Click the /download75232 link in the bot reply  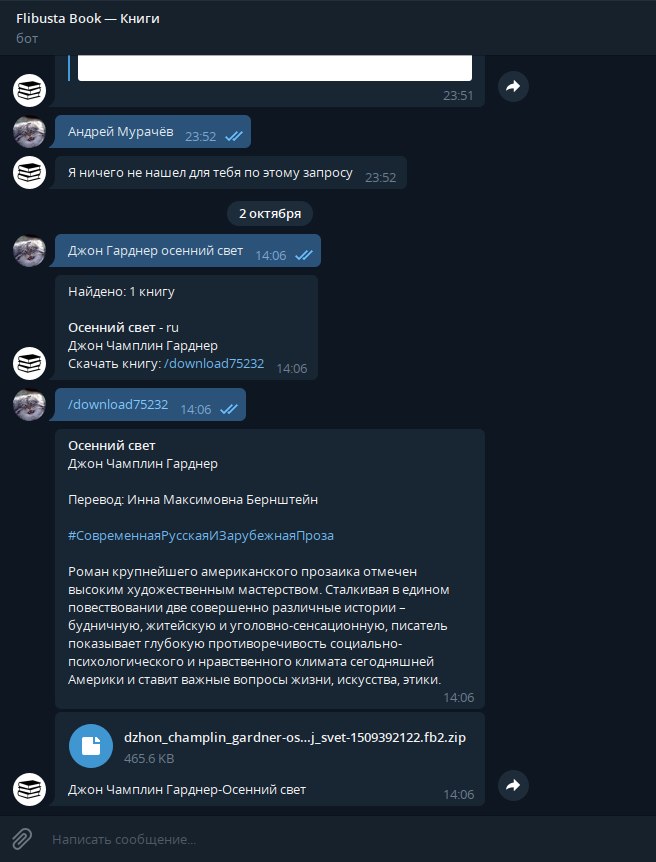pyautogui.click(x=214, y=363)
